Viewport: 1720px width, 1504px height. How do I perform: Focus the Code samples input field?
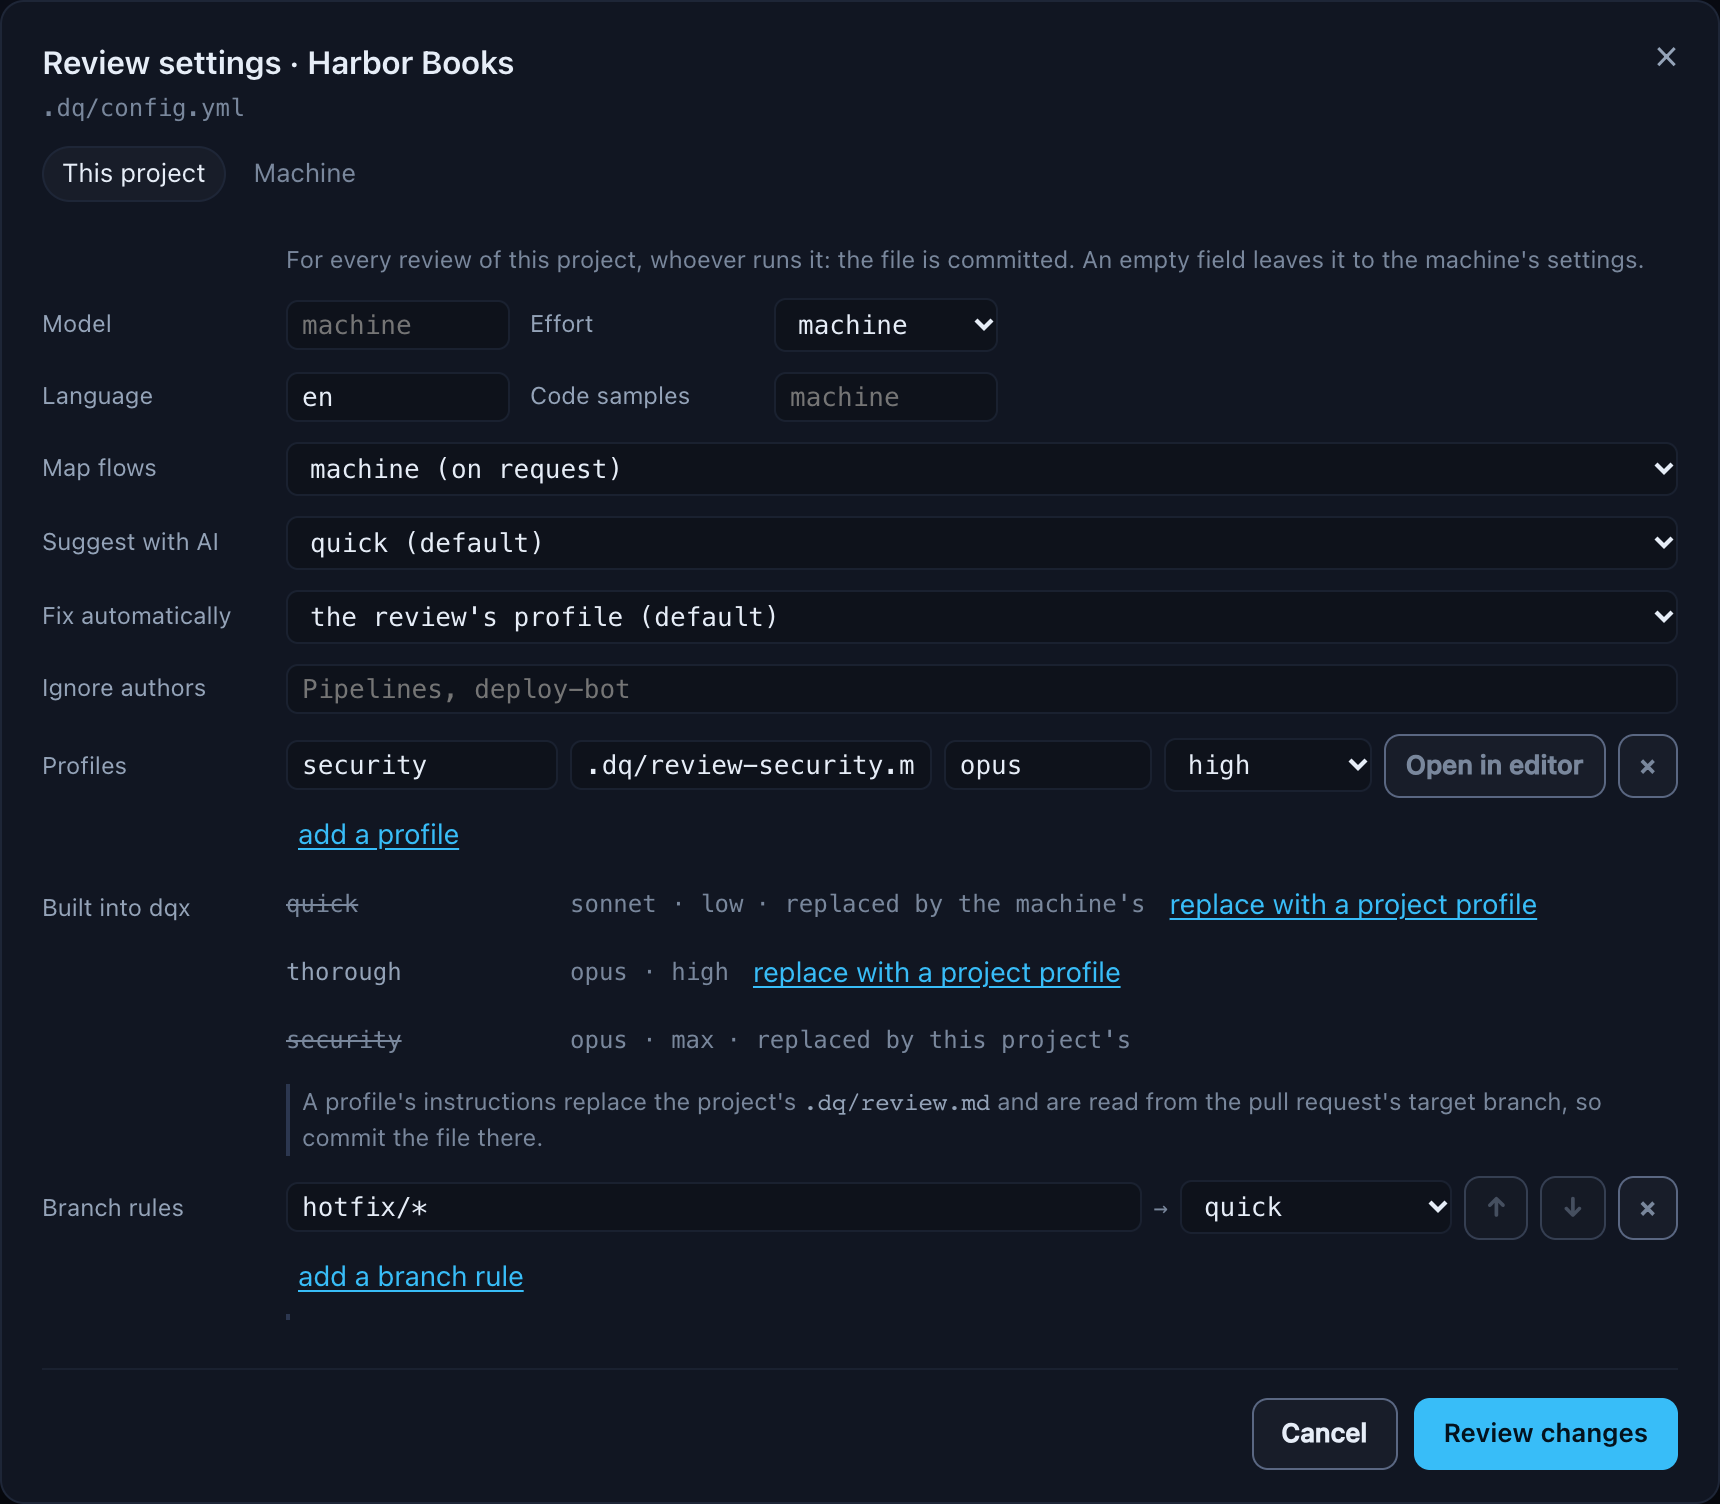point(885,397)
